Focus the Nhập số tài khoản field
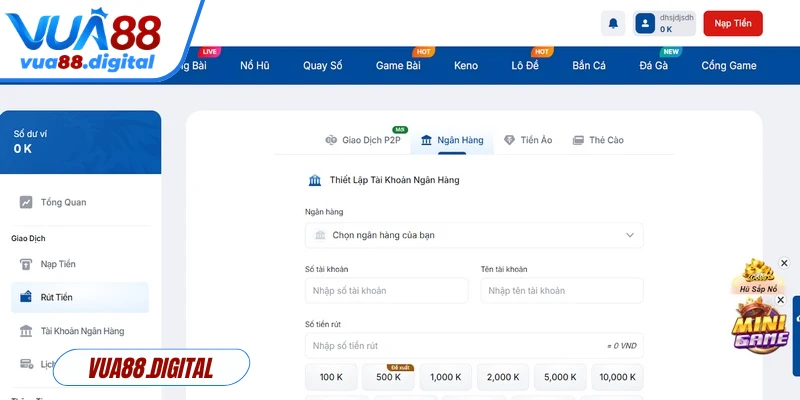800x400 pixels. click(x=386, y=290)
